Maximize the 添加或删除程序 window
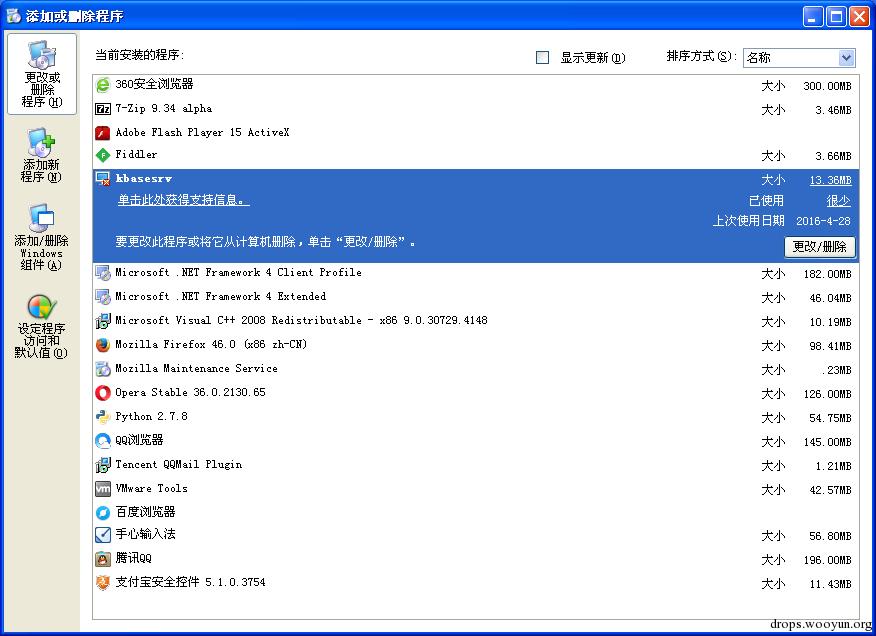This screenshot has width=876, height=636. click(x=836, y=17)
